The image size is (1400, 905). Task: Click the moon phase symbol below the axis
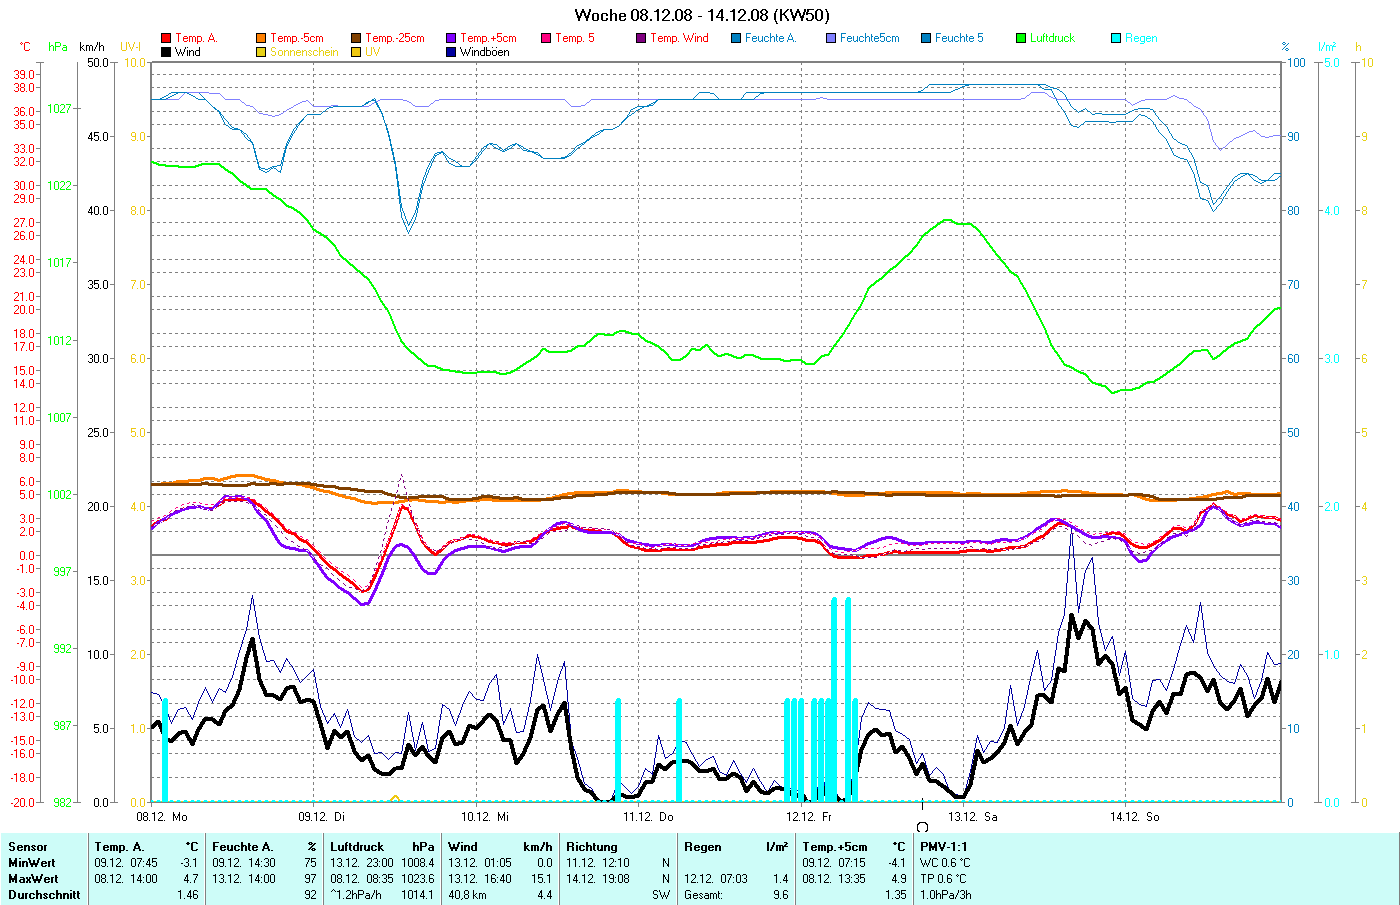[x=922, y=827]
